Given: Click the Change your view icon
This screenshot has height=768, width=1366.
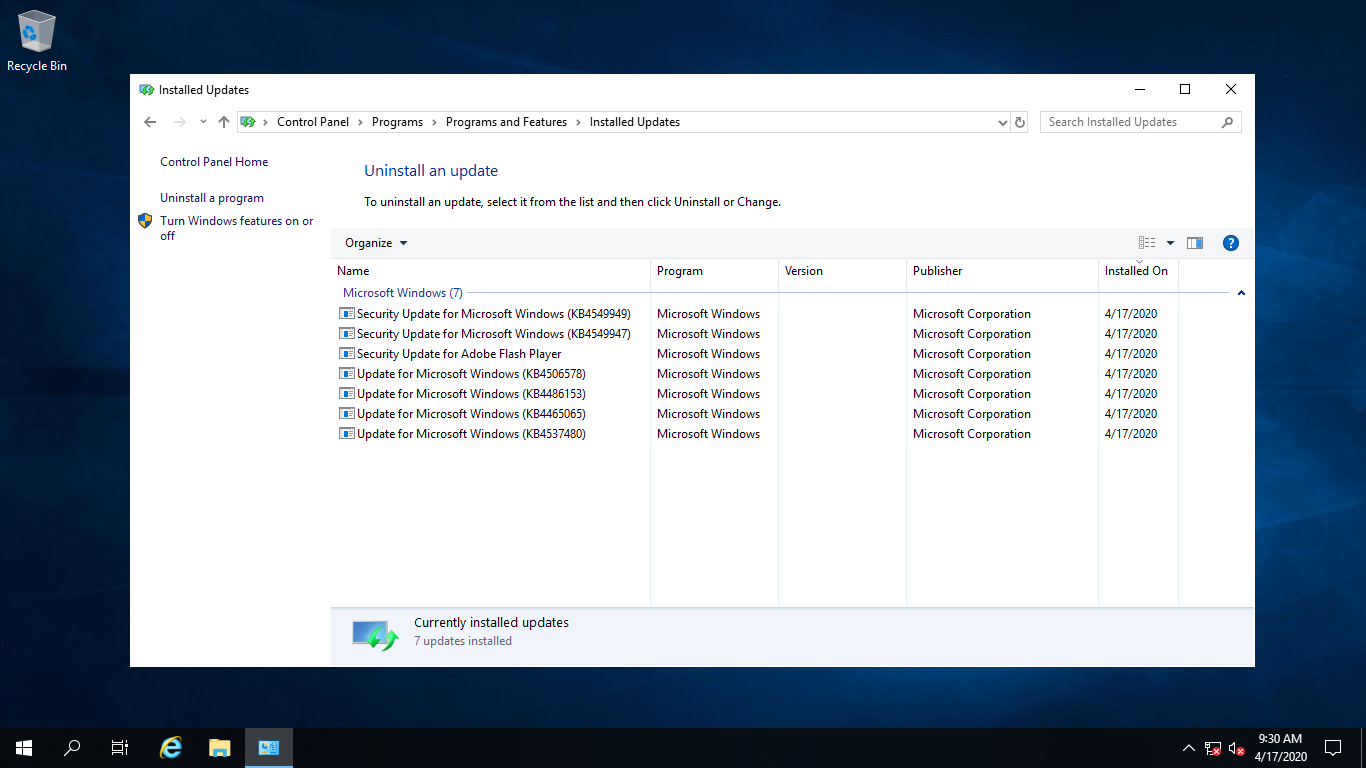Looking at the screenshot, I should (x=1147, y=243).
